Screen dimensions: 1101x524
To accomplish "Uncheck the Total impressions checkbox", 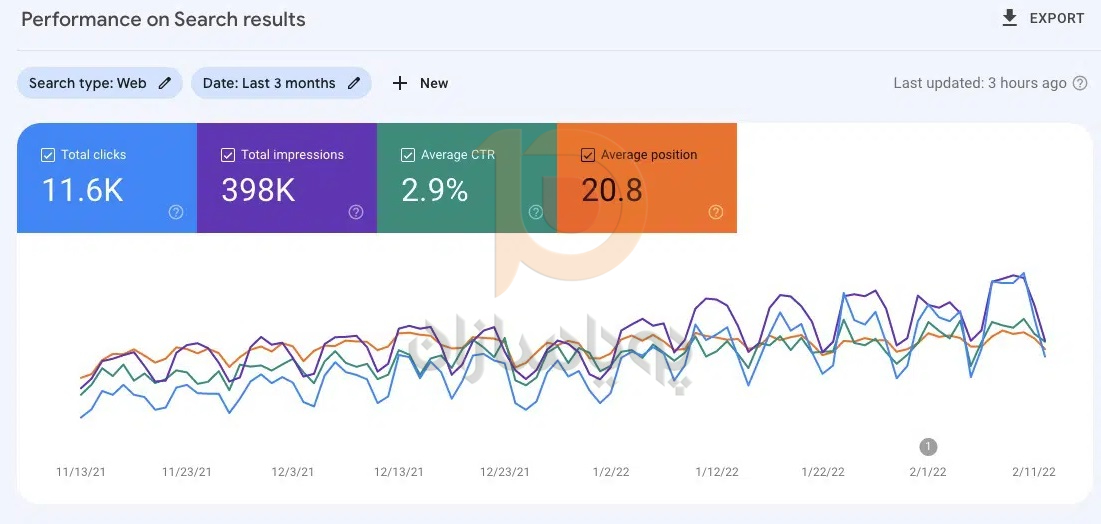I will point(228,155).
